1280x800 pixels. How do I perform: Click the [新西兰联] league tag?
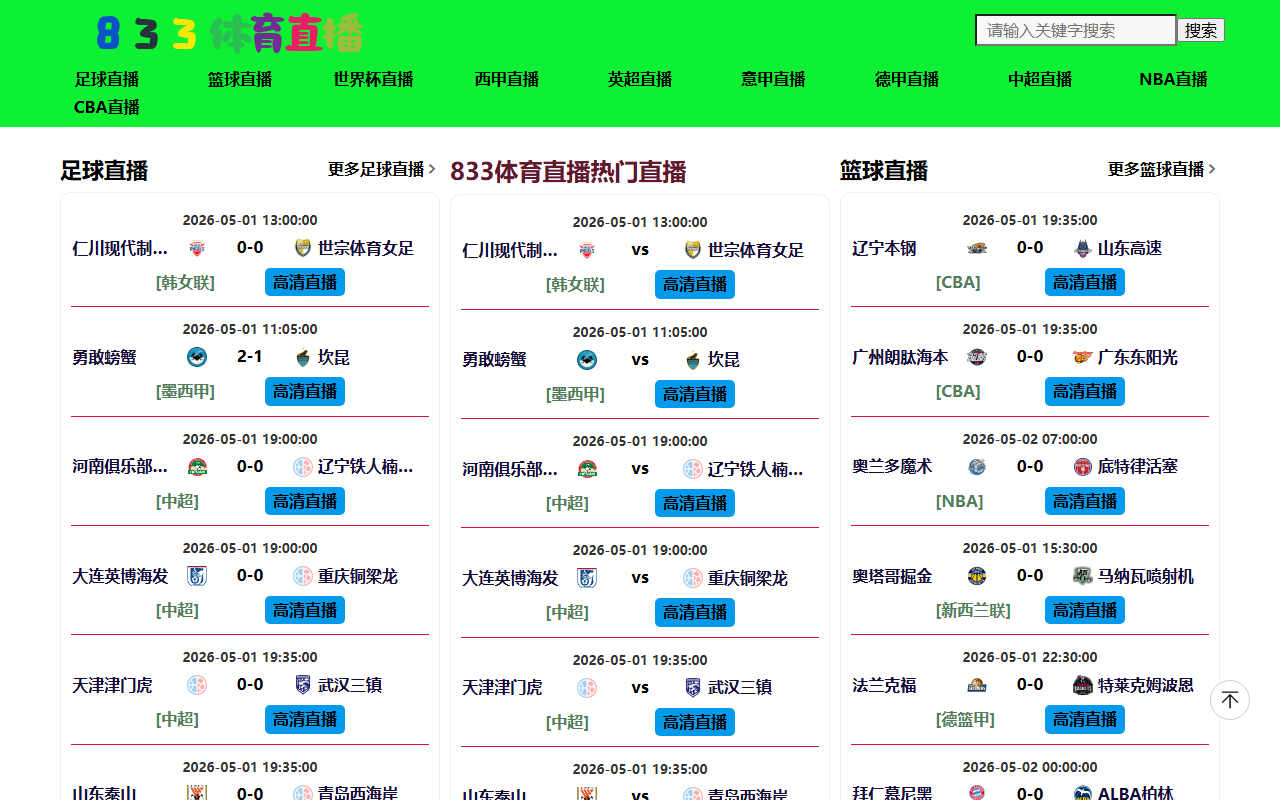pyautogui.click(x=973, y=610)
